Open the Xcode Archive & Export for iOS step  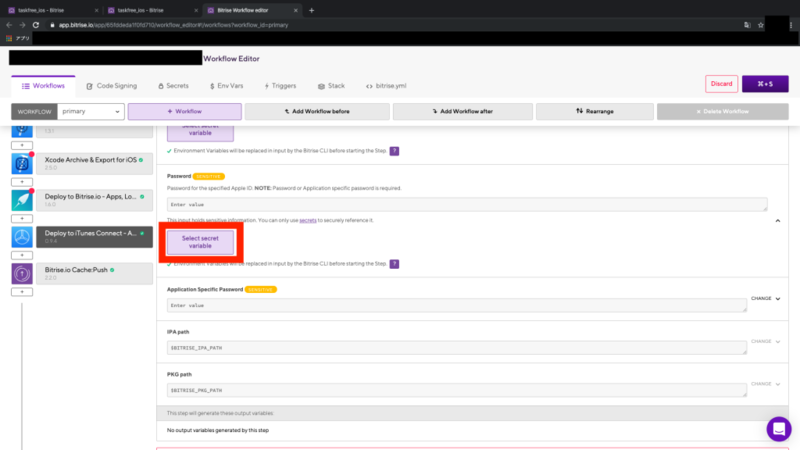point(94,164)
